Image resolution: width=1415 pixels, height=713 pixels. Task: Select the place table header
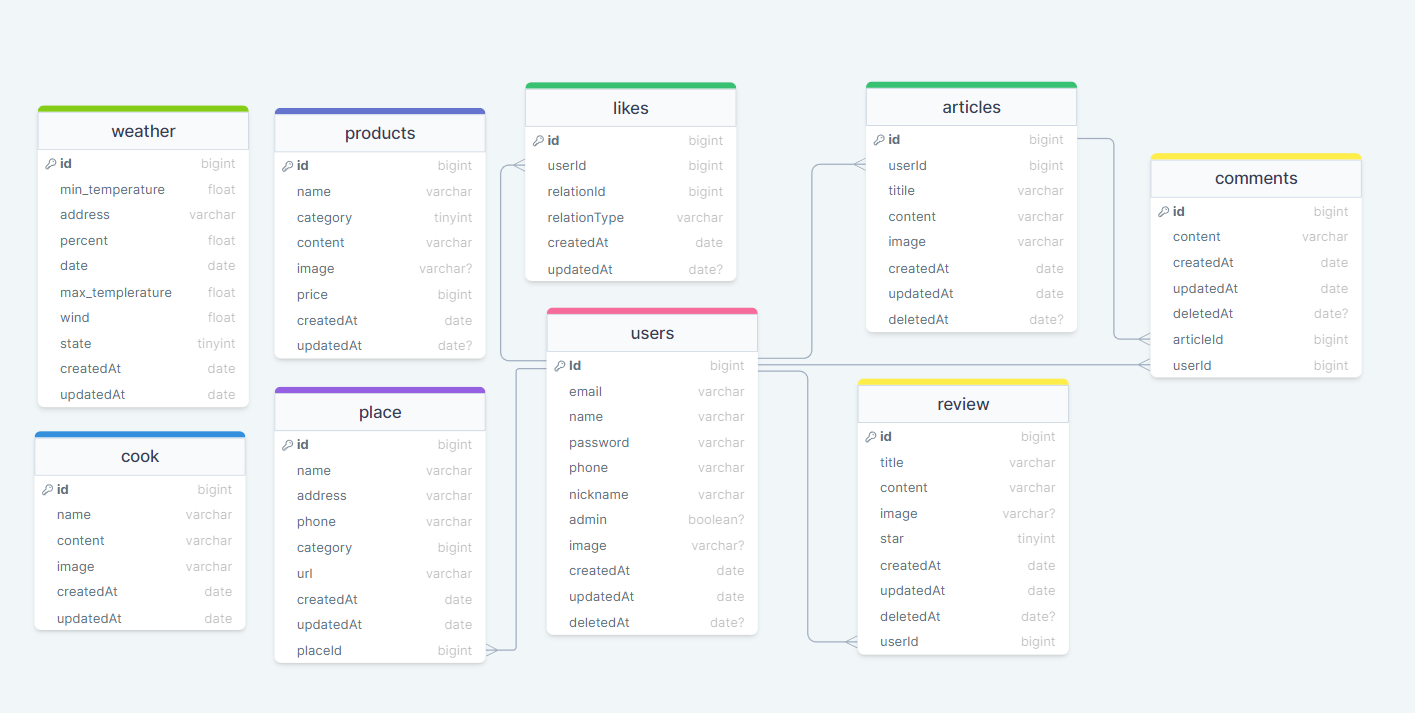point(380,412)
